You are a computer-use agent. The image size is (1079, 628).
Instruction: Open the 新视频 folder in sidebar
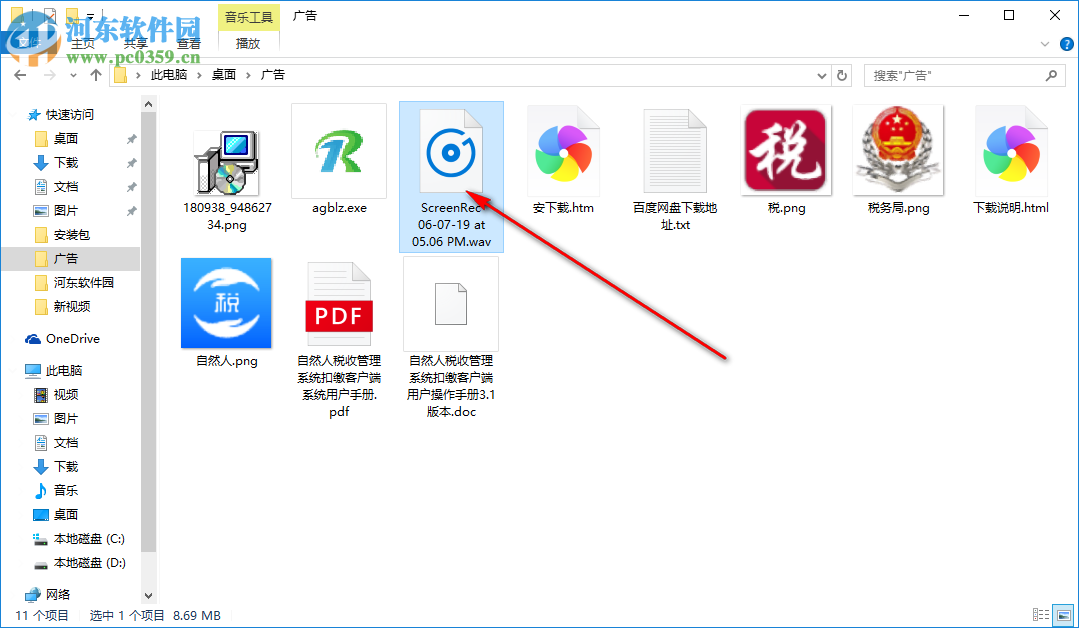tap(72, 307)
